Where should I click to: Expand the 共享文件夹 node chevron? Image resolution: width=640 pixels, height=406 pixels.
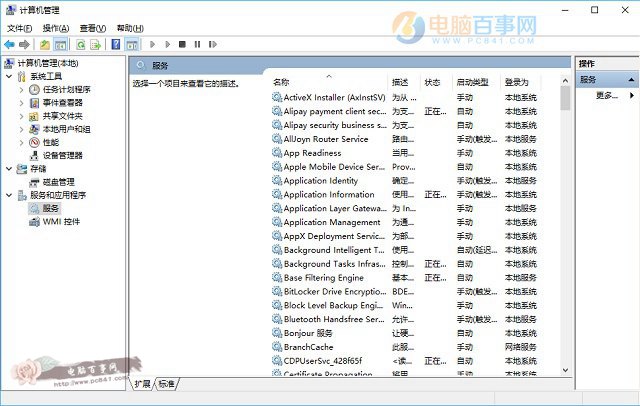pos(22,116)
